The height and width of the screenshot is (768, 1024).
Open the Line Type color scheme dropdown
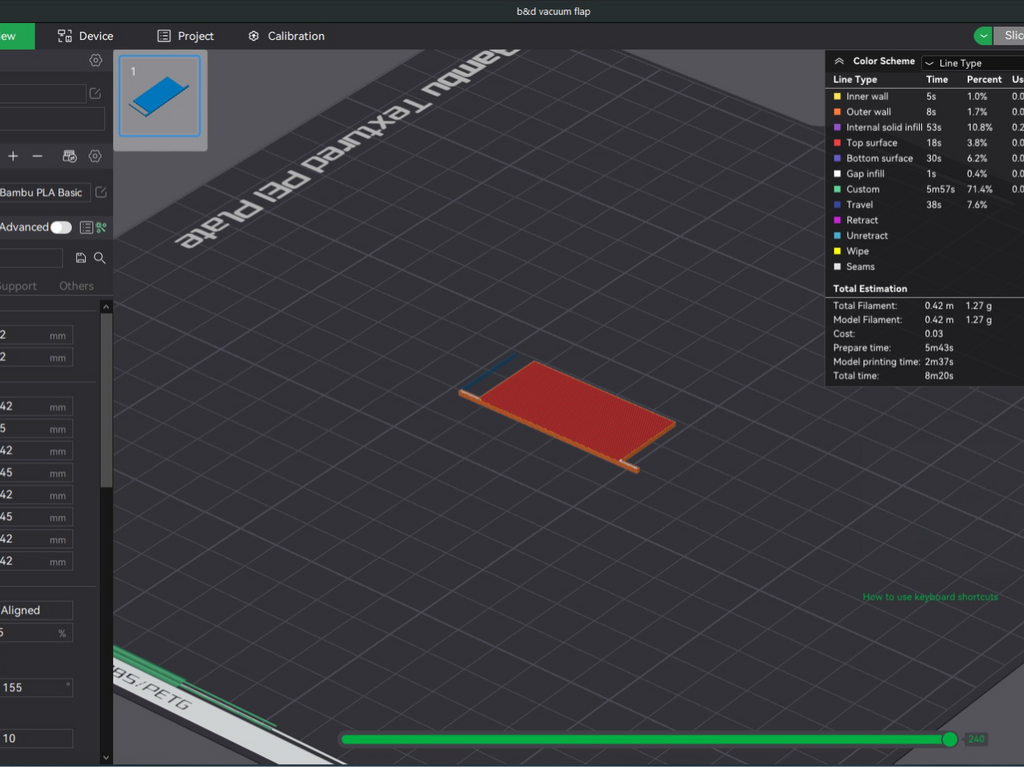click(972, 63)
